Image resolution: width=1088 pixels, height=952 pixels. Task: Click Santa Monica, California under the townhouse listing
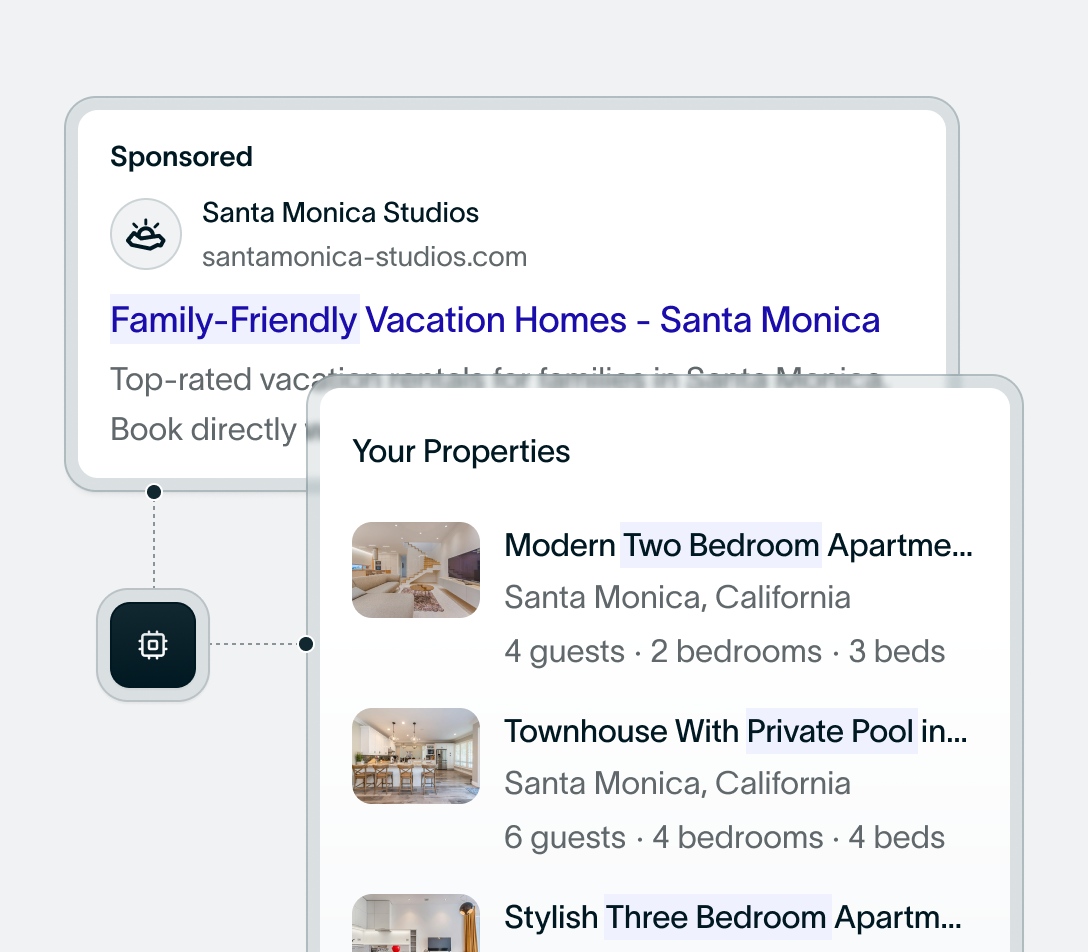click(677, 783)
